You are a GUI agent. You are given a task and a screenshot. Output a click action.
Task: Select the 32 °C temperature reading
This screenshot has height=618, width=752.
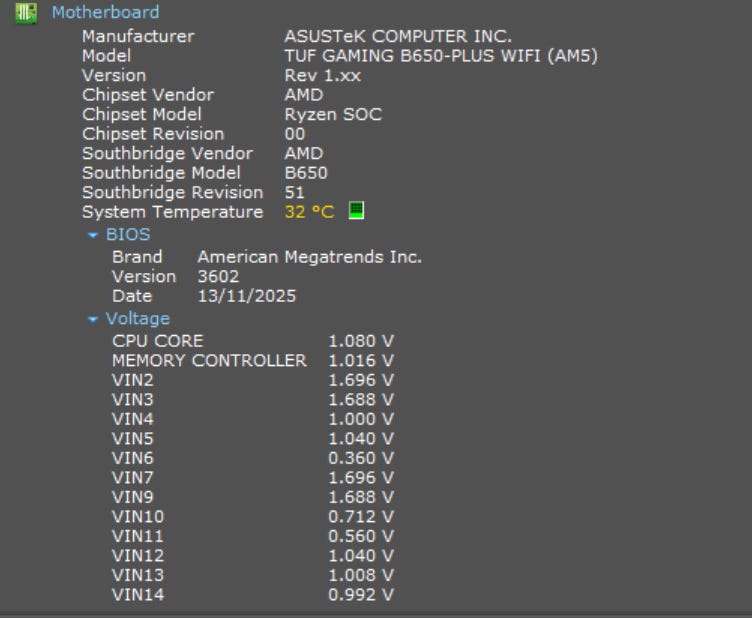coord(309,212)
